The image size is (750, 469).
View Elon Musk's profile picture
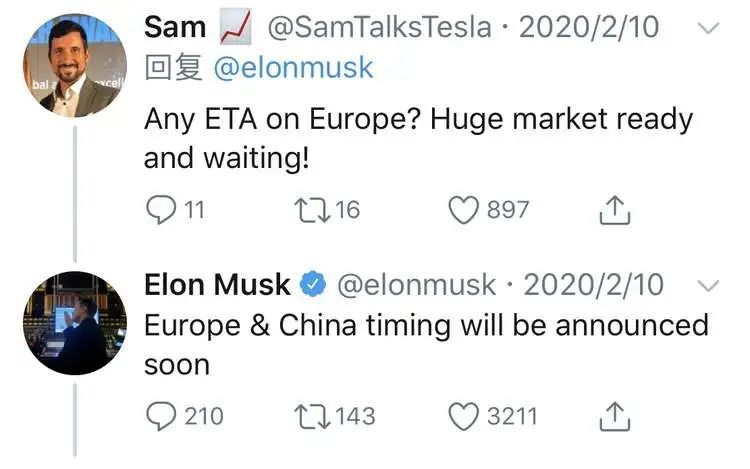coord(75,323)
